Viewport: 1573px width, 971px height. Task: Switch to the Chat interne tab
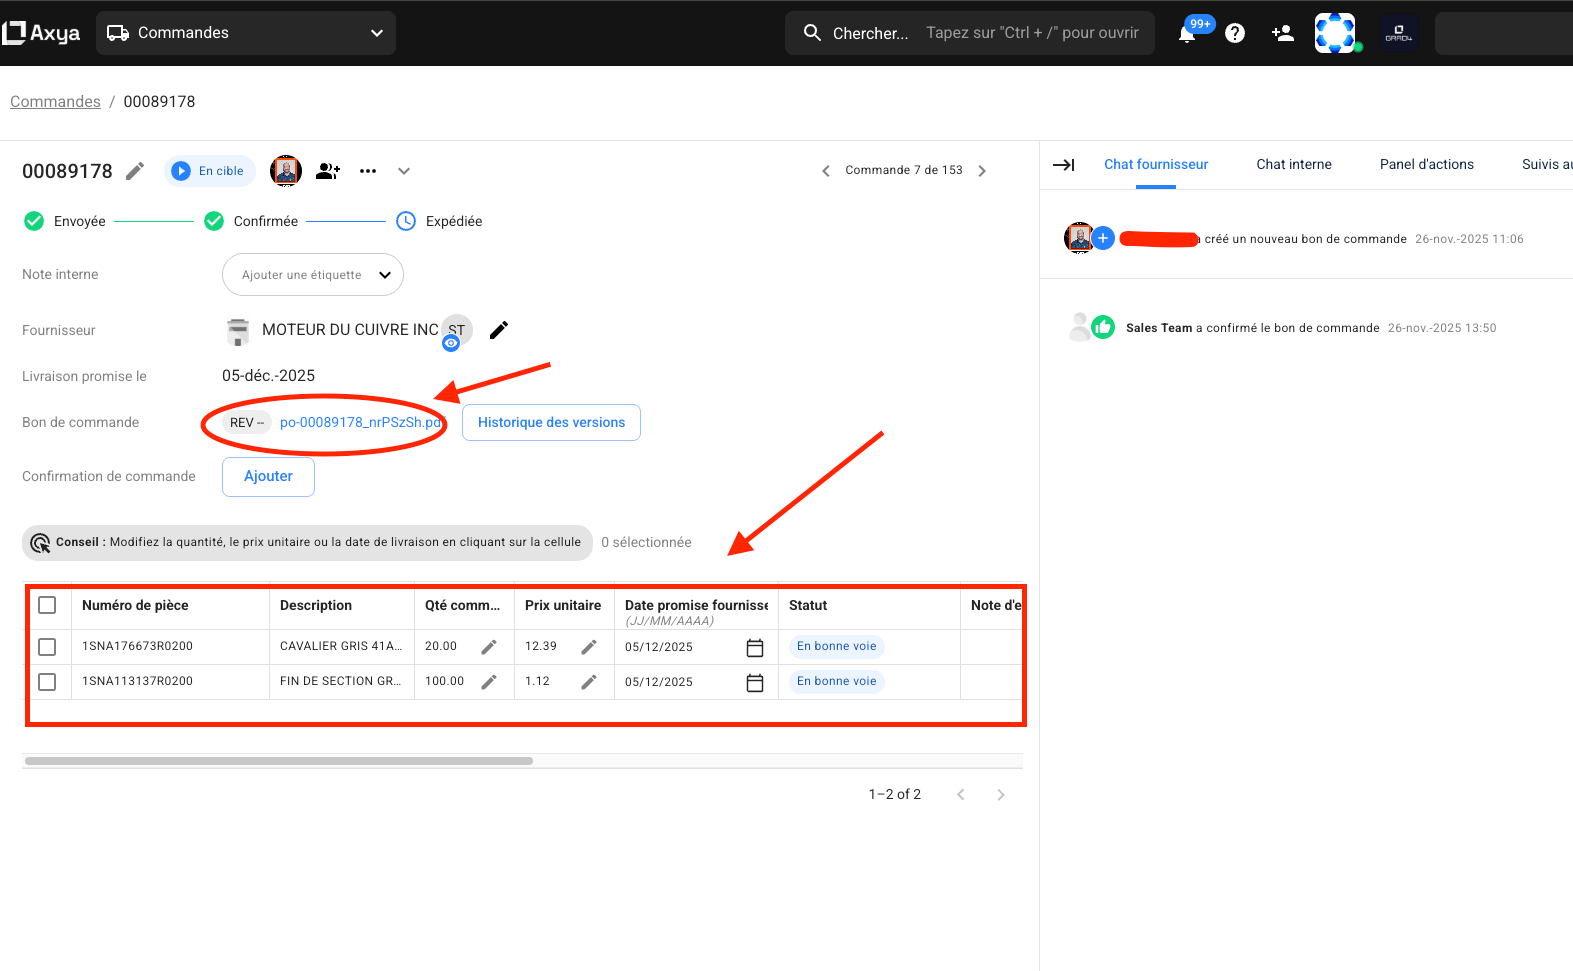1293,165
